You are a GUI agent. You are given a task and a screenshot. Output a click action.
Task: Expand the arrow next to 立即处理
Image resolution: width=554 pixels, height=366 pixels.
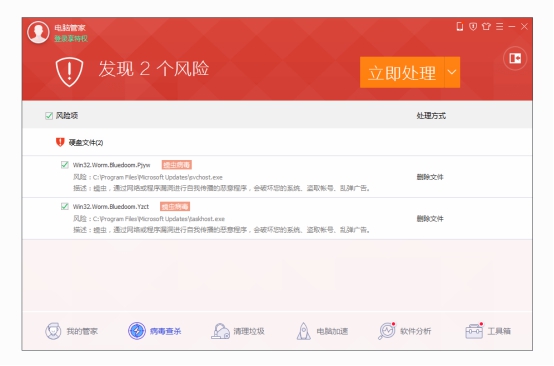coord(452,72)
